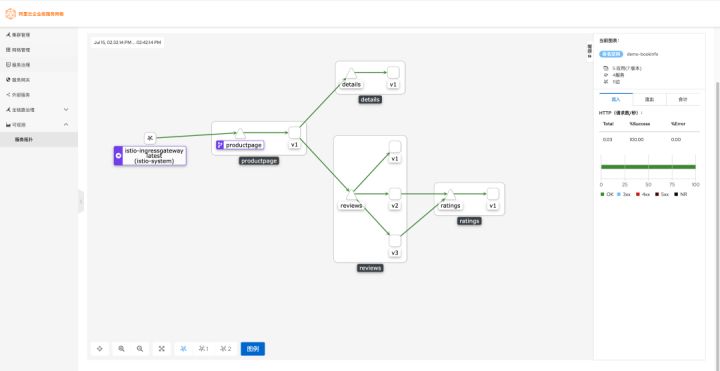Click the zoom in magnifier icon
The height and width of the screenshot is (371, 720).
click(x=121, y=349)
